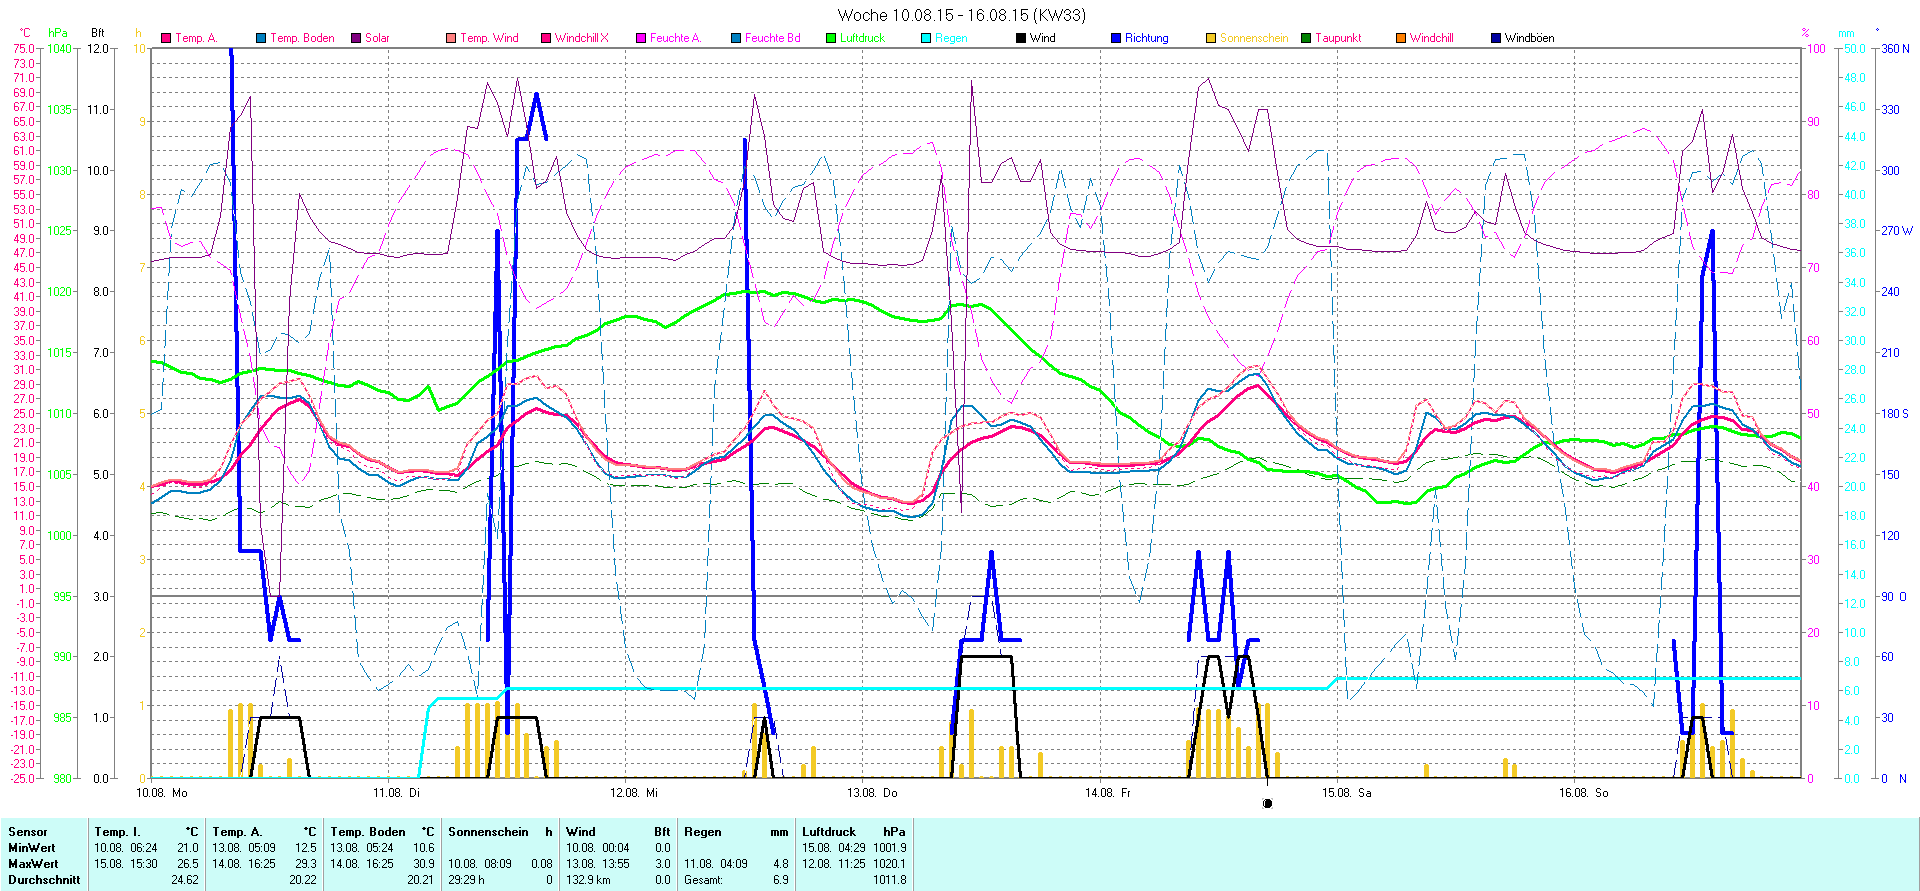Click the chart title Woche 10.08.15 - 16.08.15

pyautogui.click(x=960, y=15)
